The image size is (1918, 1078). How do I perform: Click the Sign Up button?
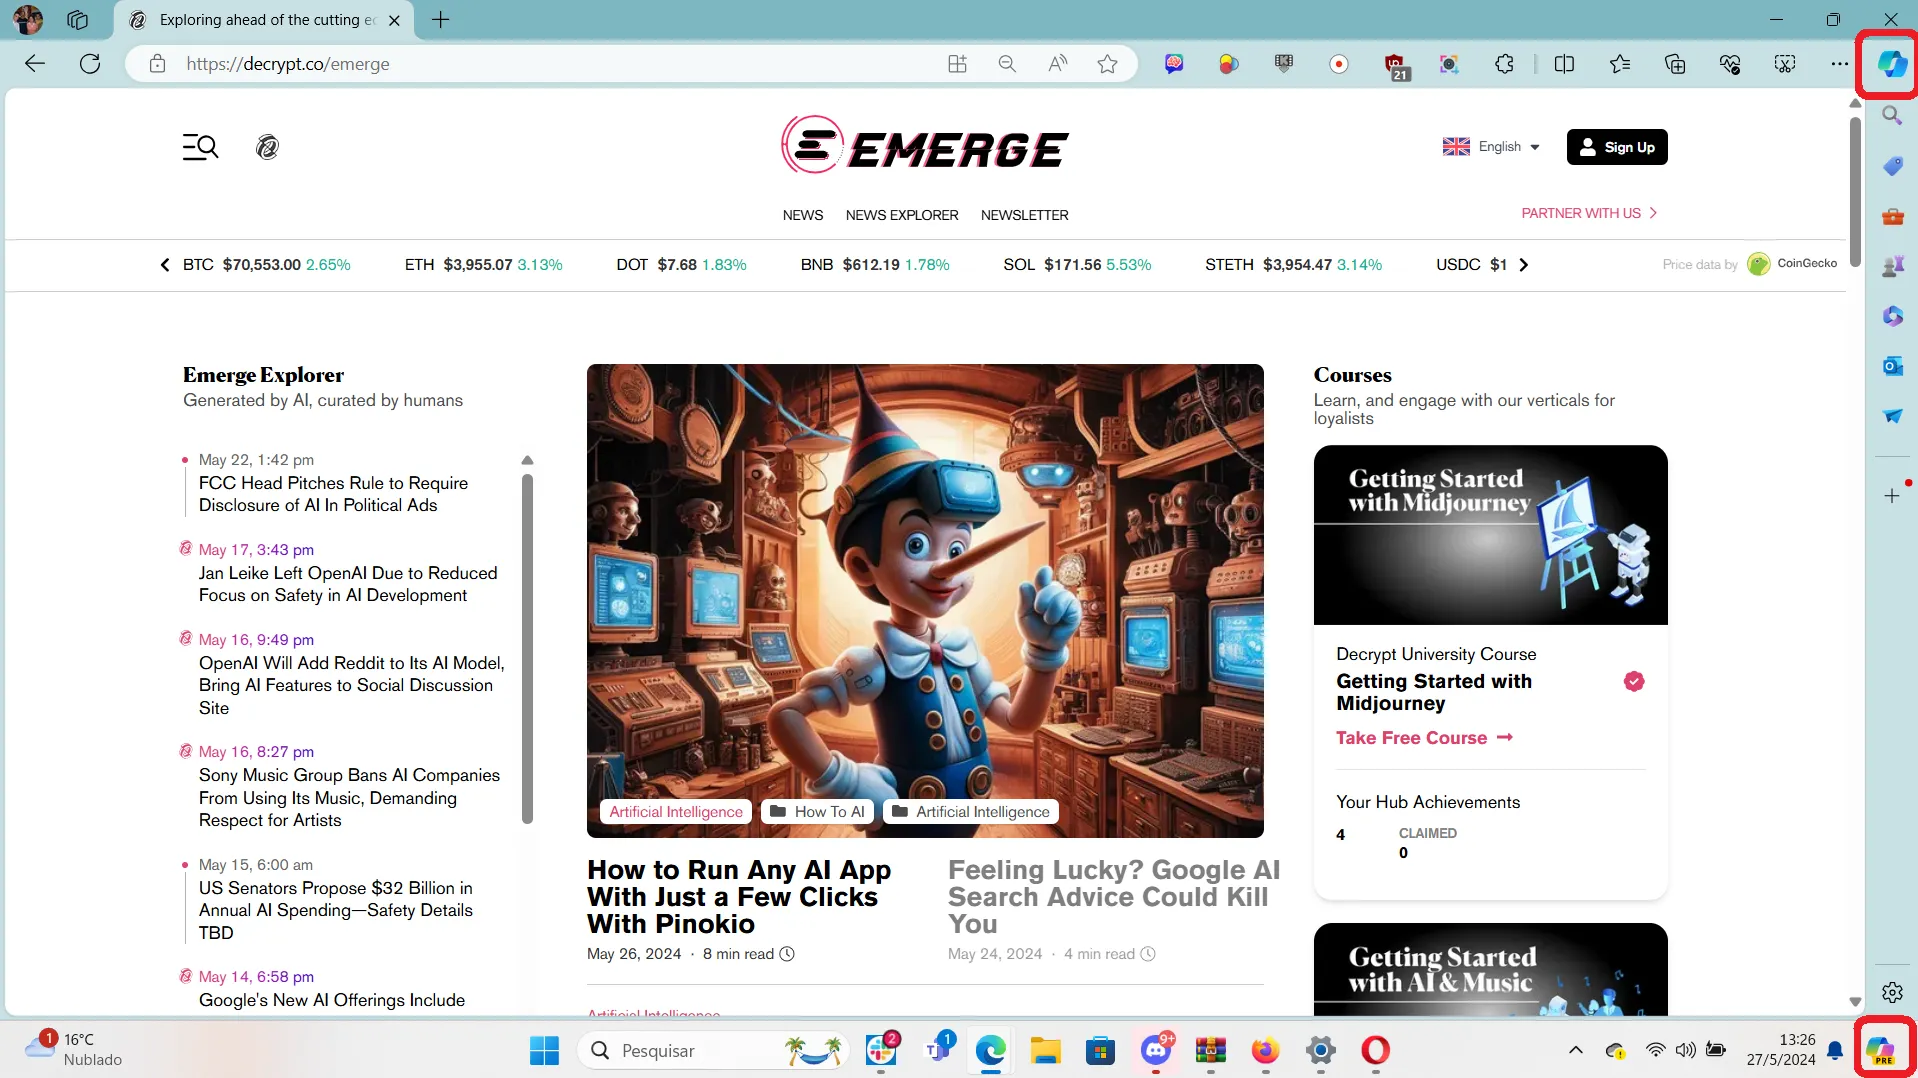1616,147
